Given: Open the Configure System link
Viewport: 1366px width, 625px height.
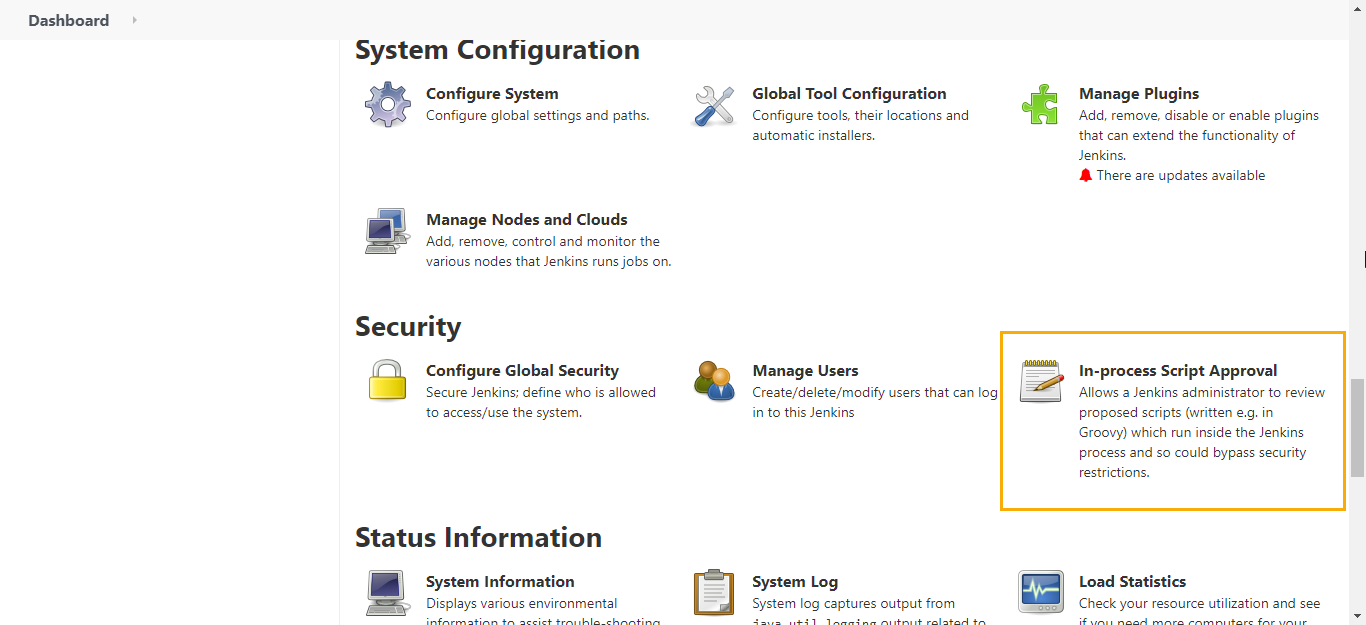Looking at the screenshot, I should click(x=492, y=94).
